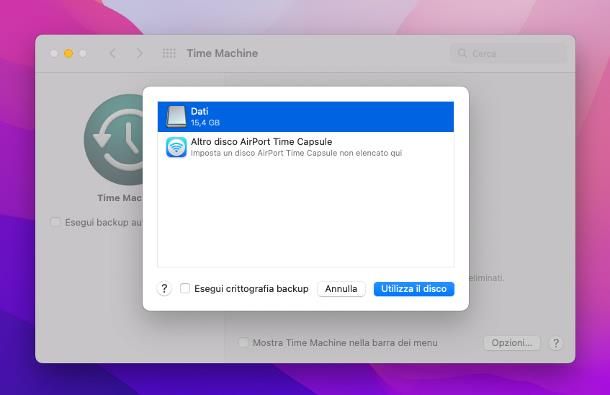Select the Dati disk row
Viewport: 610px width, 395px height.
coord(306,117)
